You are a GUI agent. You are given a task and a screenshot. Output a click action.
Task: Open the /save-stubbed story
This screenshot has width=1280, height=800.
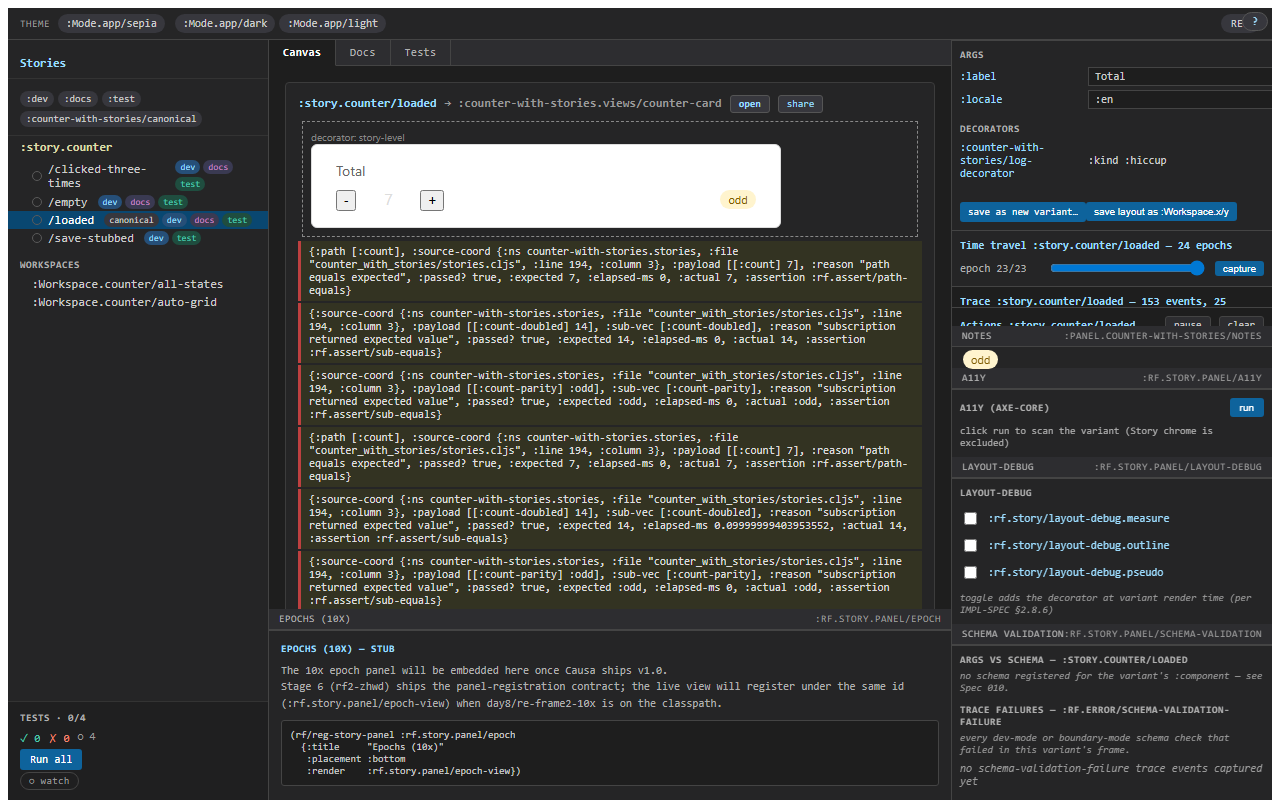[x=138, y=238]
